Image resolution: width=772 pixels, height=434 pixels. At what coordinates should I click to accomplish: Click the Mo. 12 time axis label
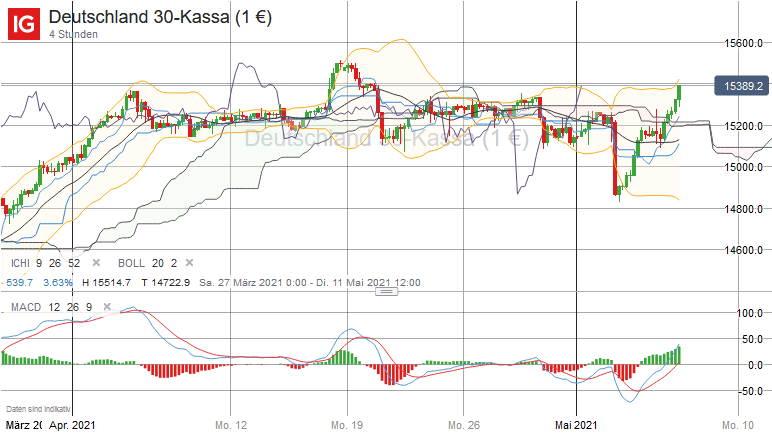(x=231, y=425)
